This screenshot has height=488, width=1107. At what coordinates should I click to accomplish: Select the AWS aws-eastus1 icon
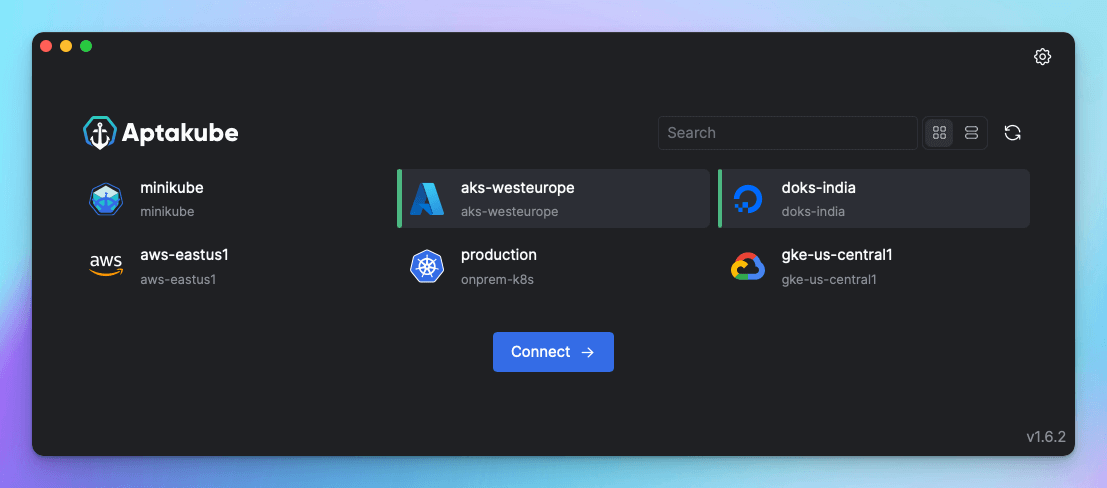coord(106,266)
